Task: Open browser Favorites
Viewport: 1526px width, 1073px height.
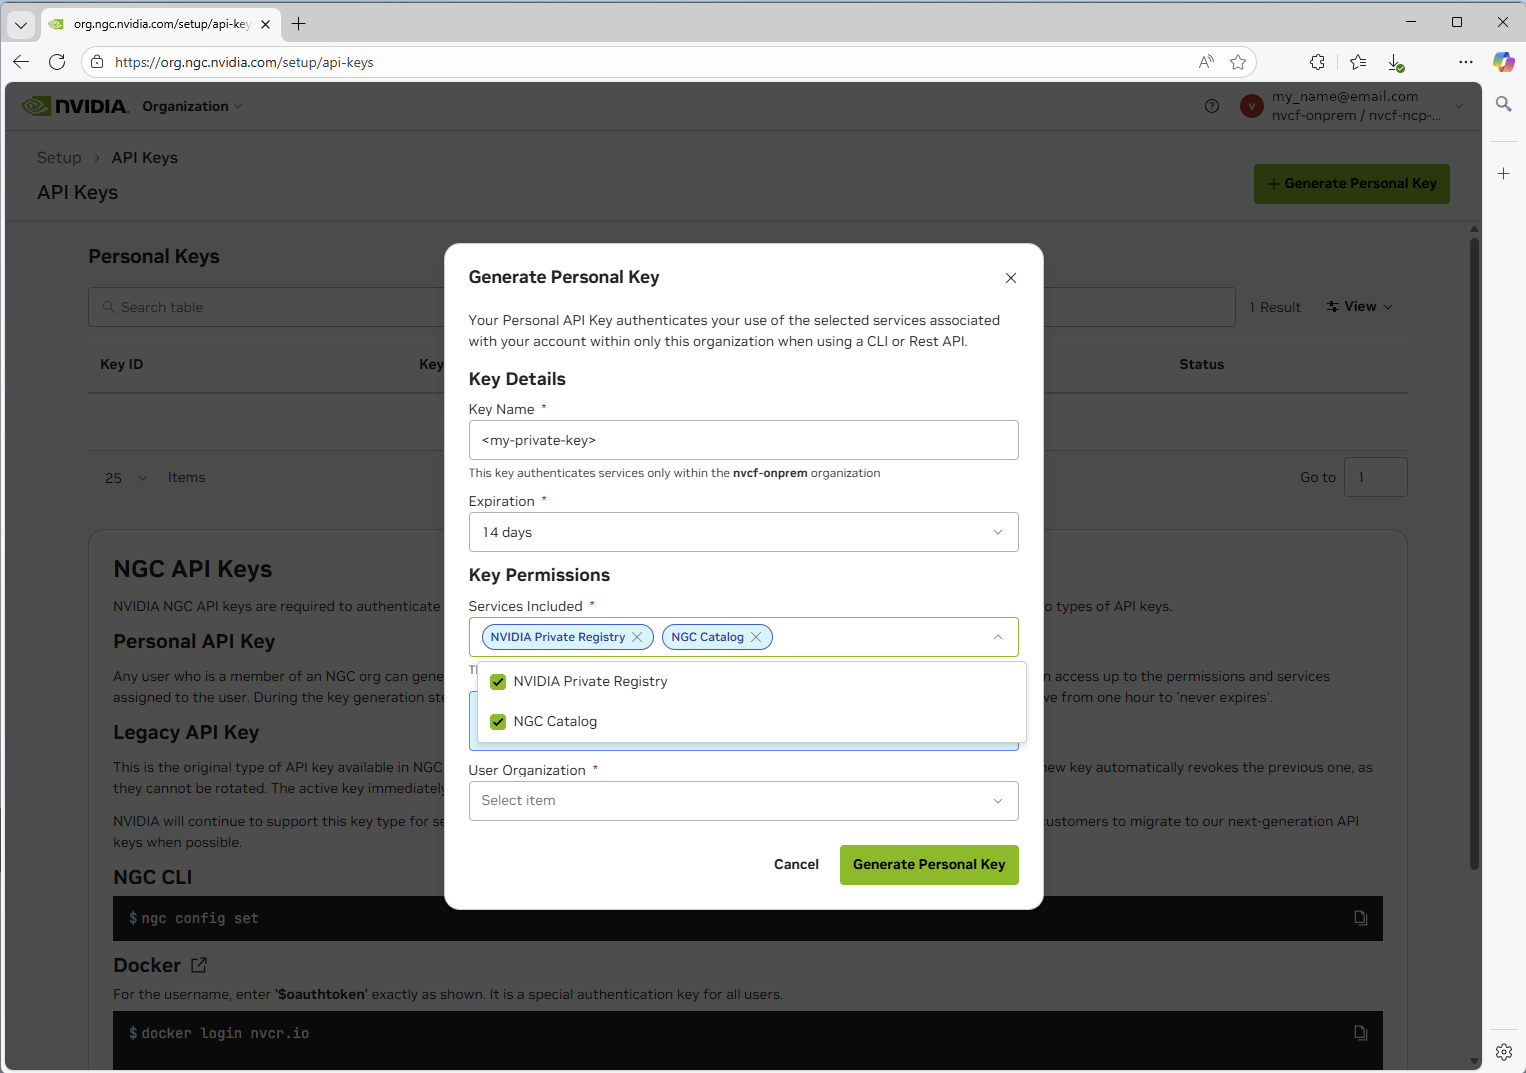Action: 1357,61
